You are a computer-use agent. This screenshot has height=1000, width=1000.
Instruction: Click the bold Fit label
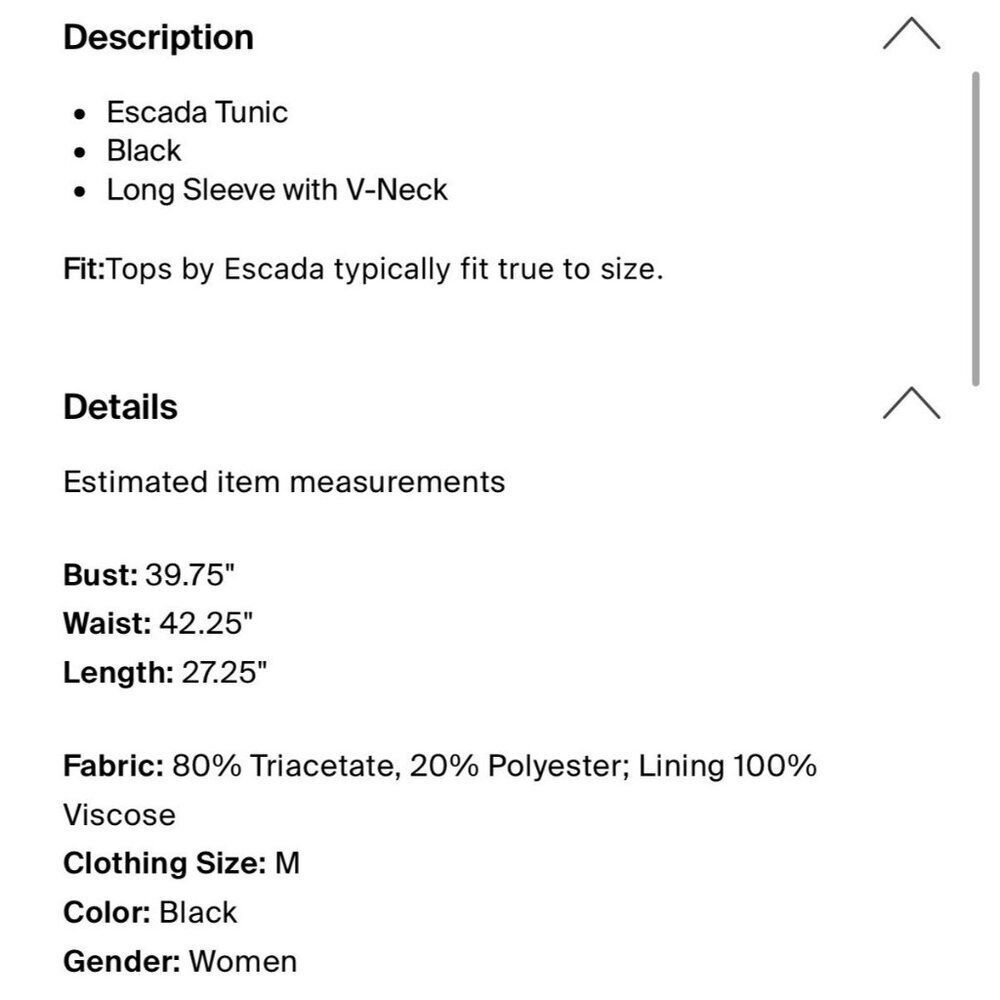pyautogui.click(x=84, y=270)
